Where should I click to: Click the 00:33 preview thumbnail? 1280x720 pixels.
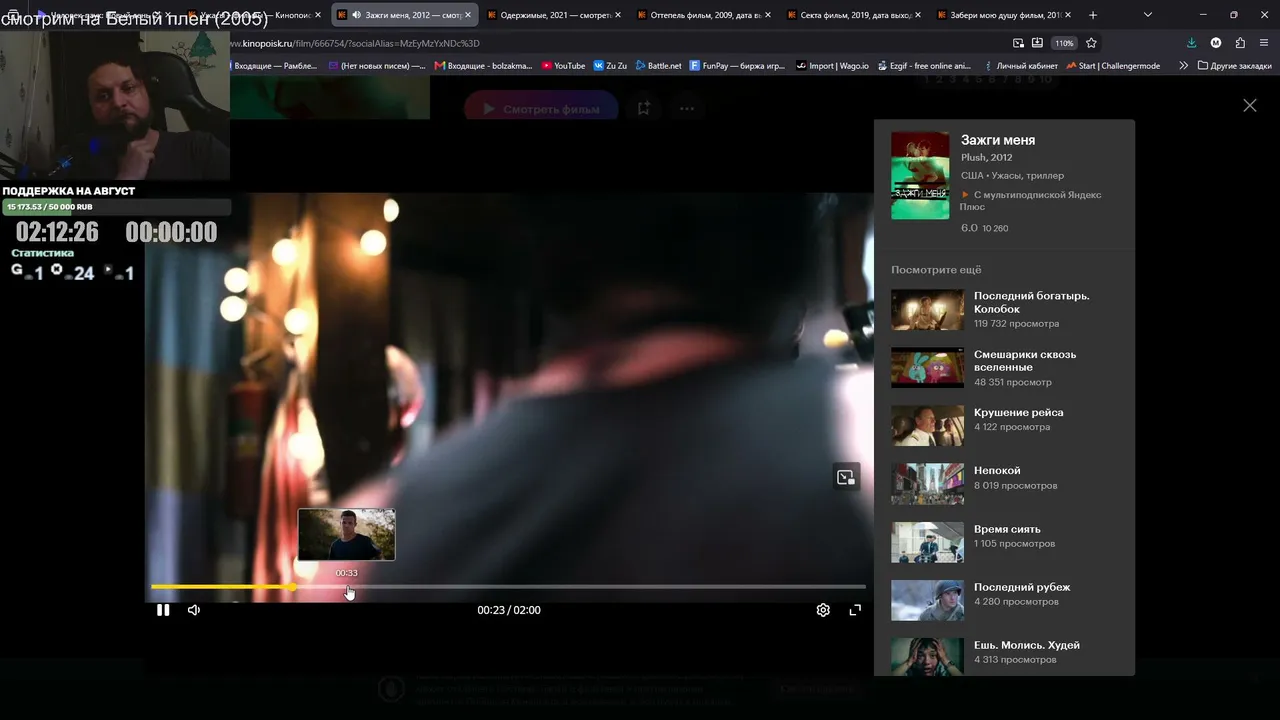346,535
